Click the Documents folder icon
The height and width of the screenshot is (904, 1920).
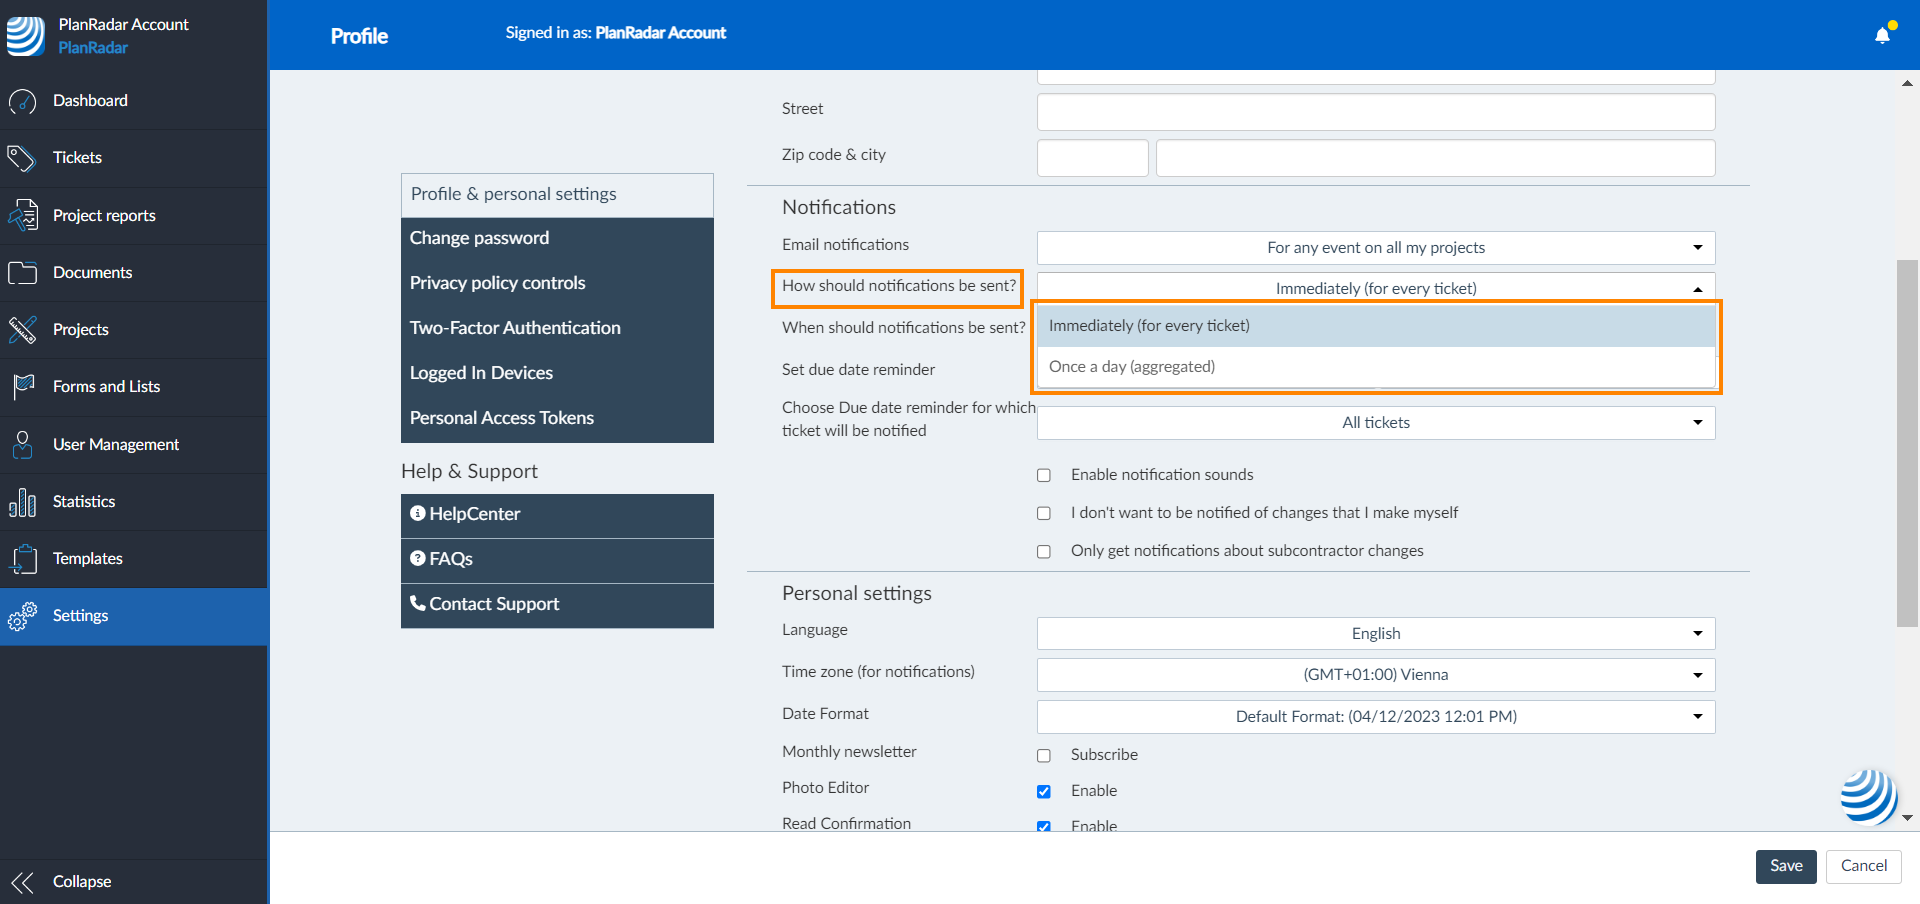click(22, 273)
